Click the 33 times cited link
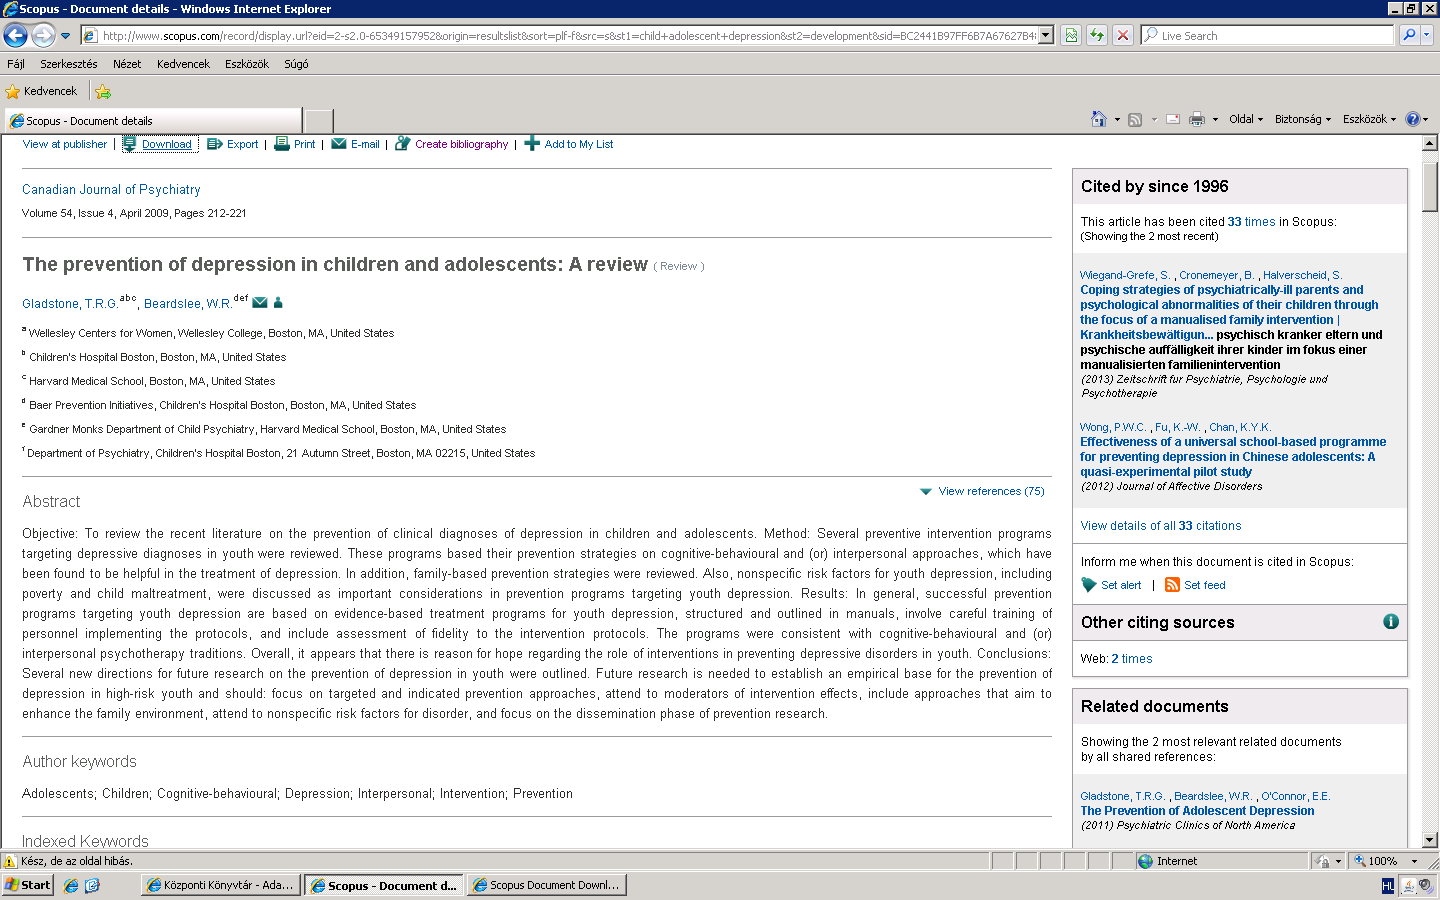The height and width of the screenshot is (900, 1440). click(1251, 222)
